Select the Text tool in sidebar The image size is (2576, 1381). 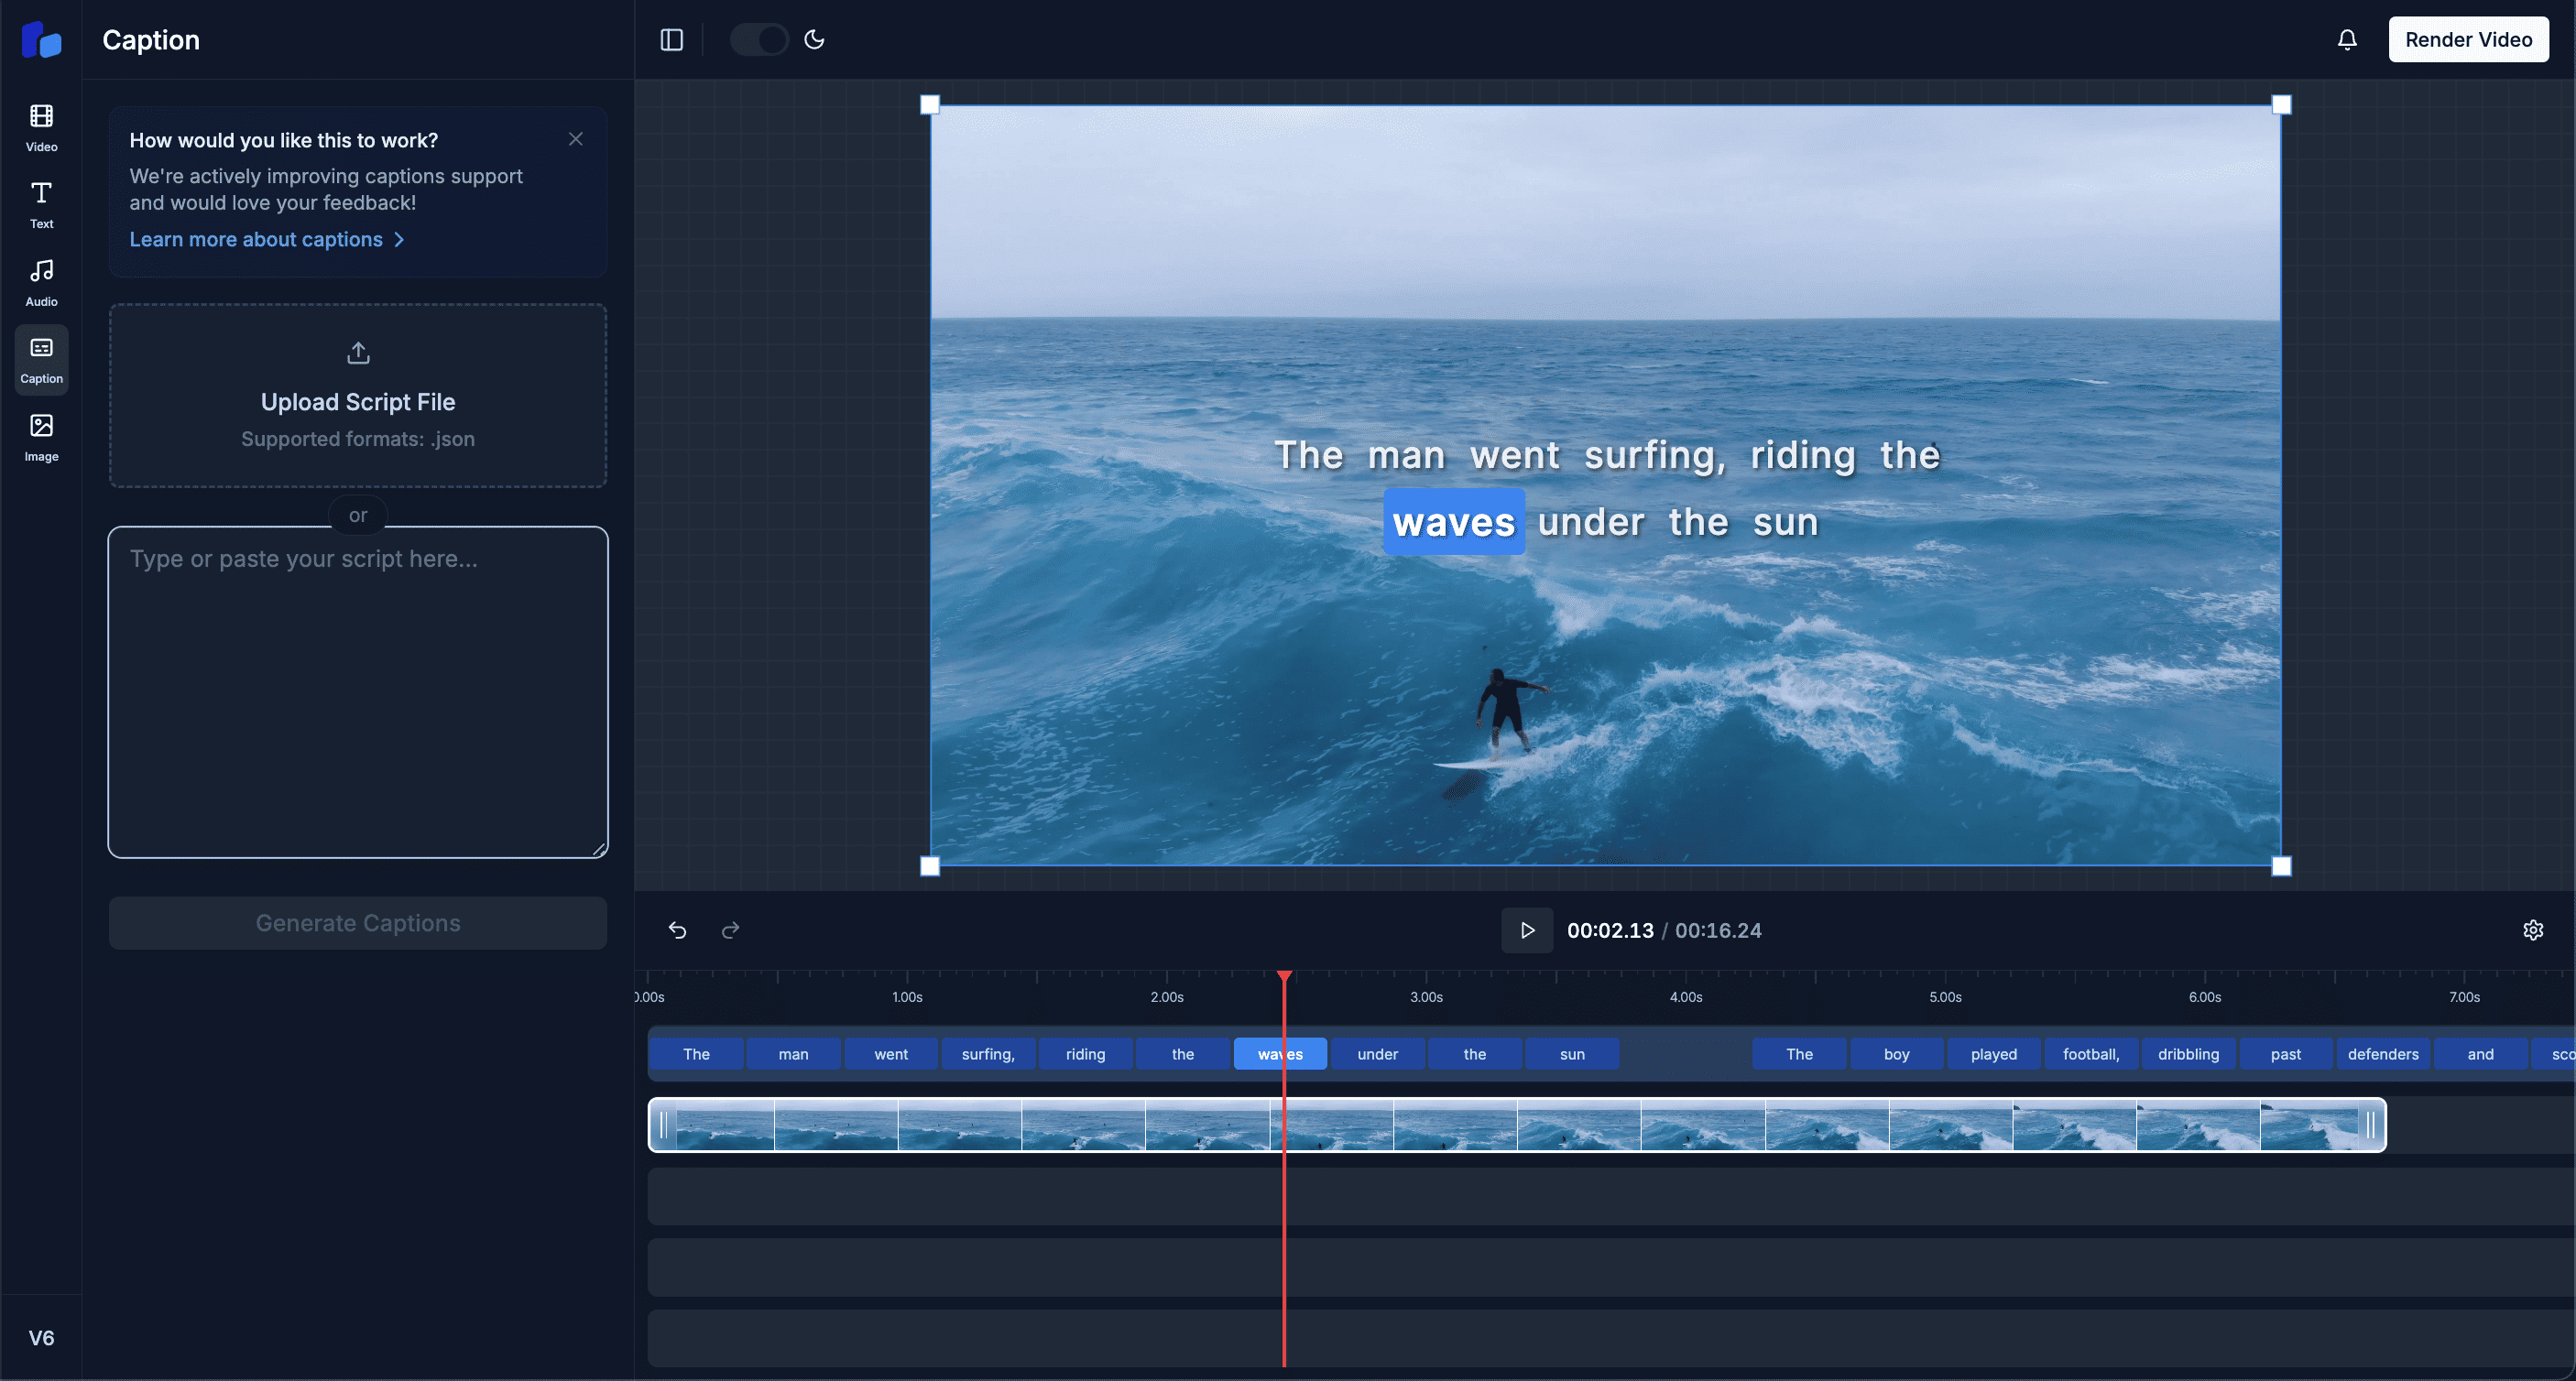[x=41, y=204]
